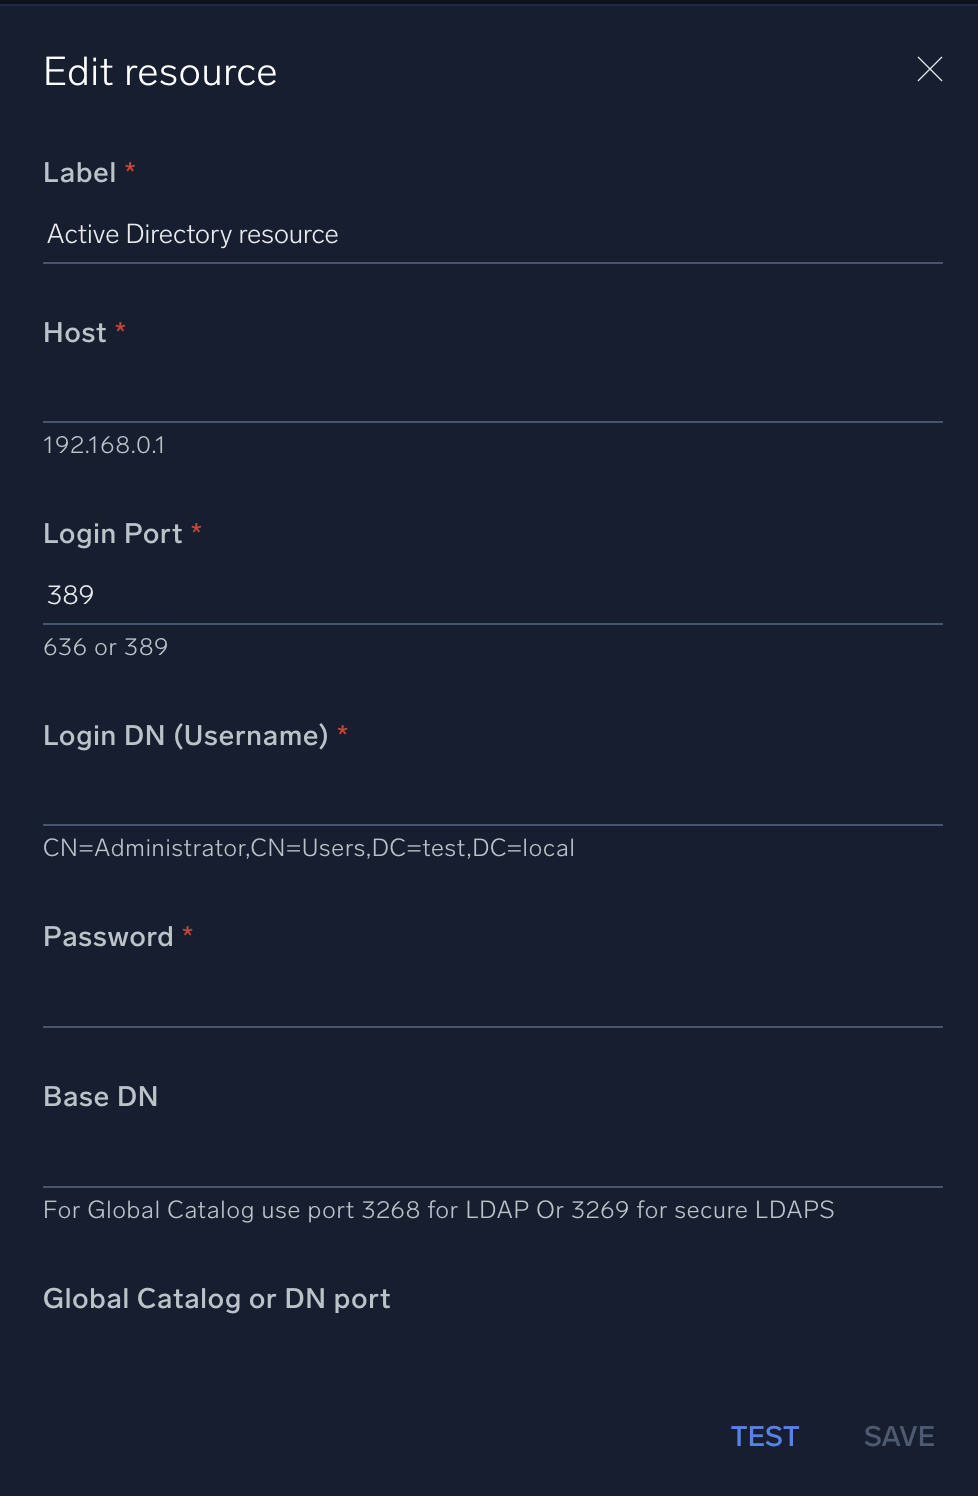Screen dimensions: 978x1496
Task: Click the "Login DN (Username)" caption
Action: (186, 736)
